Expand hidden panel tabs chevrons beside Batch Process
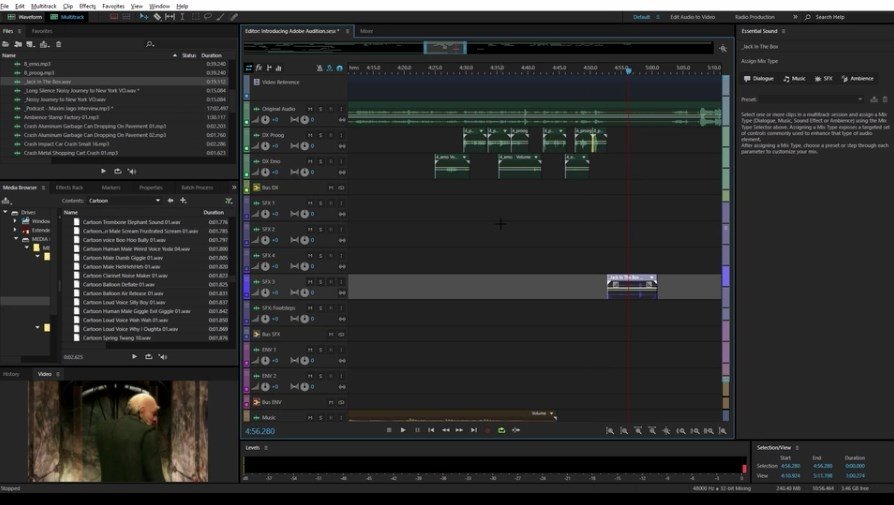 234,188
